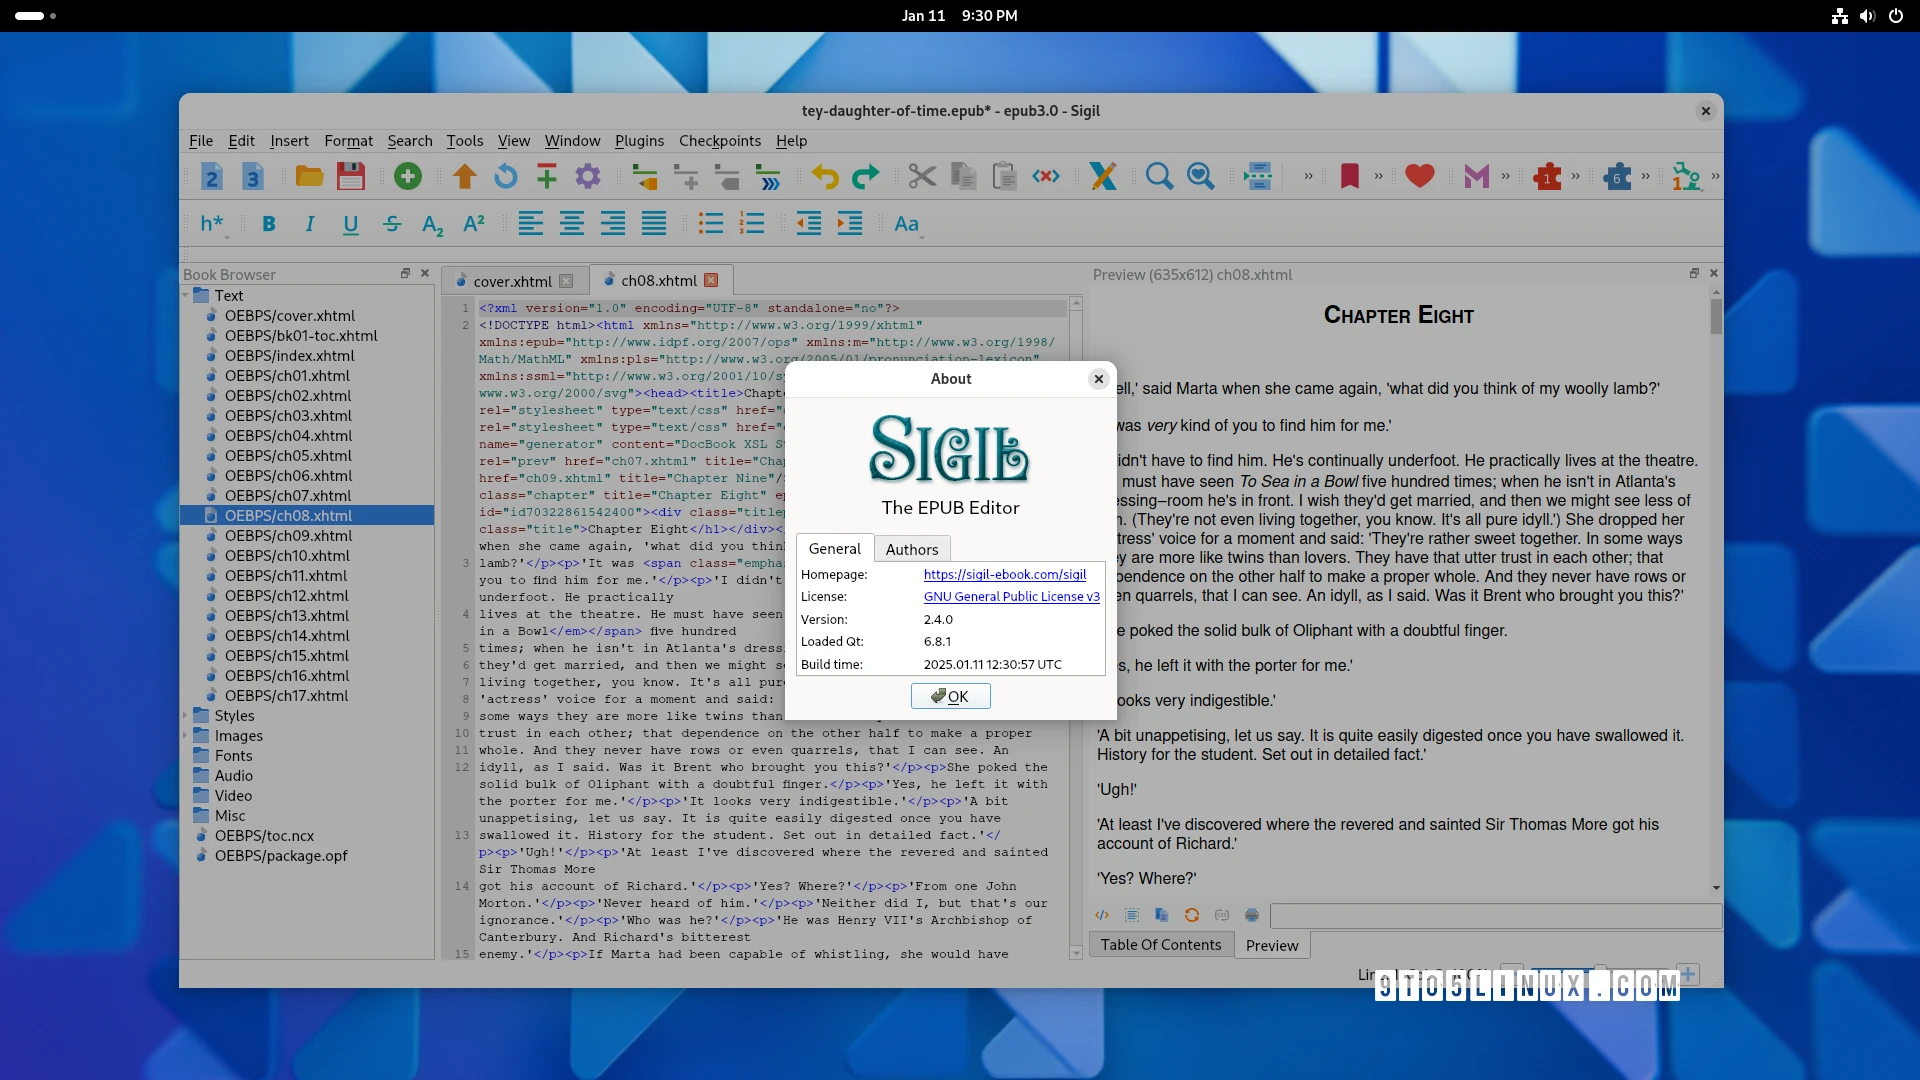Run Spellcheck using the pencil-X icon
The width and height of the screenshot is (1920, 1080).
pyautogui.click(x=1103, y=176)
